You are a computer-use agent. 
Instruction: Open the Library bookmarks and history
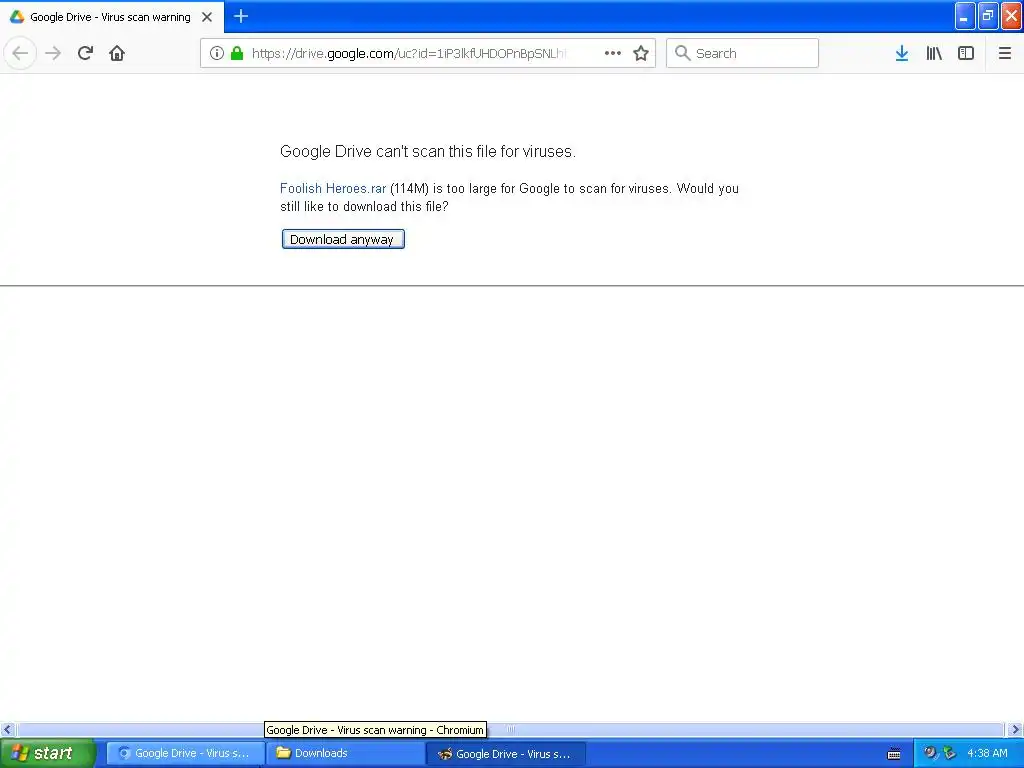(x=934, y=53)
